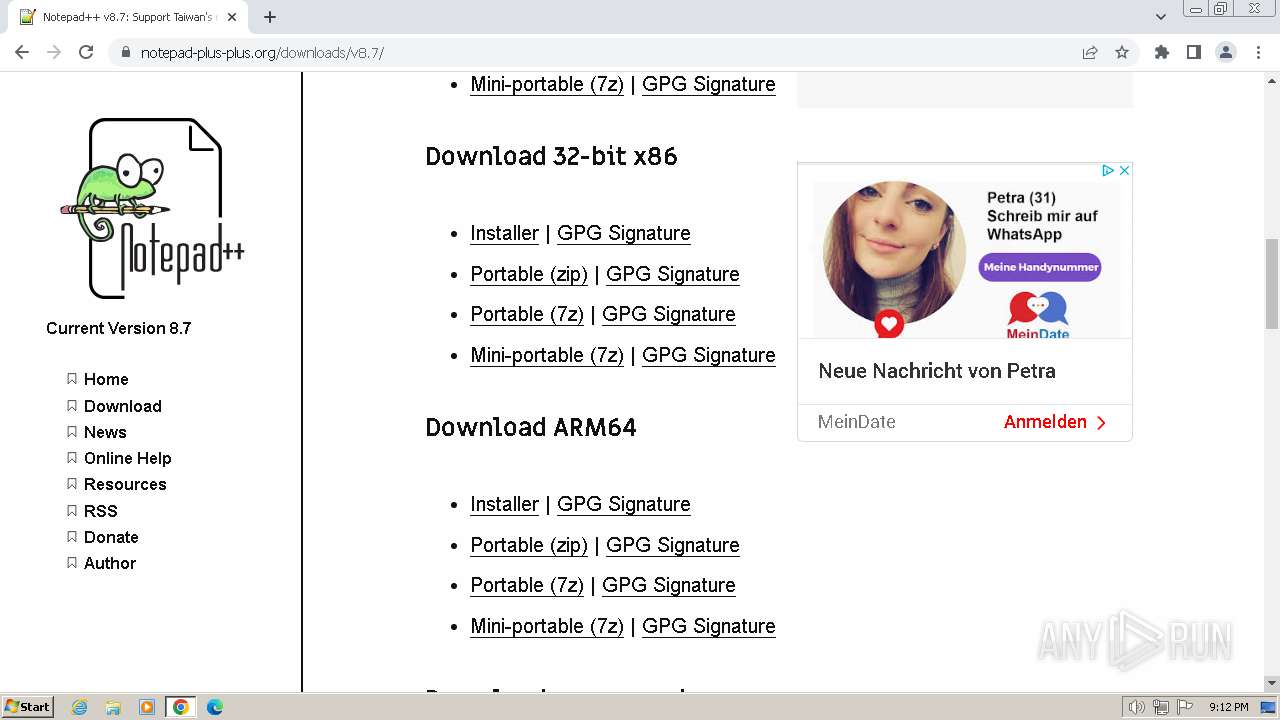Open Microsoft Edge from the taskbar
Viewport: 1280px width, 720px height.
(x=215, y=707)
